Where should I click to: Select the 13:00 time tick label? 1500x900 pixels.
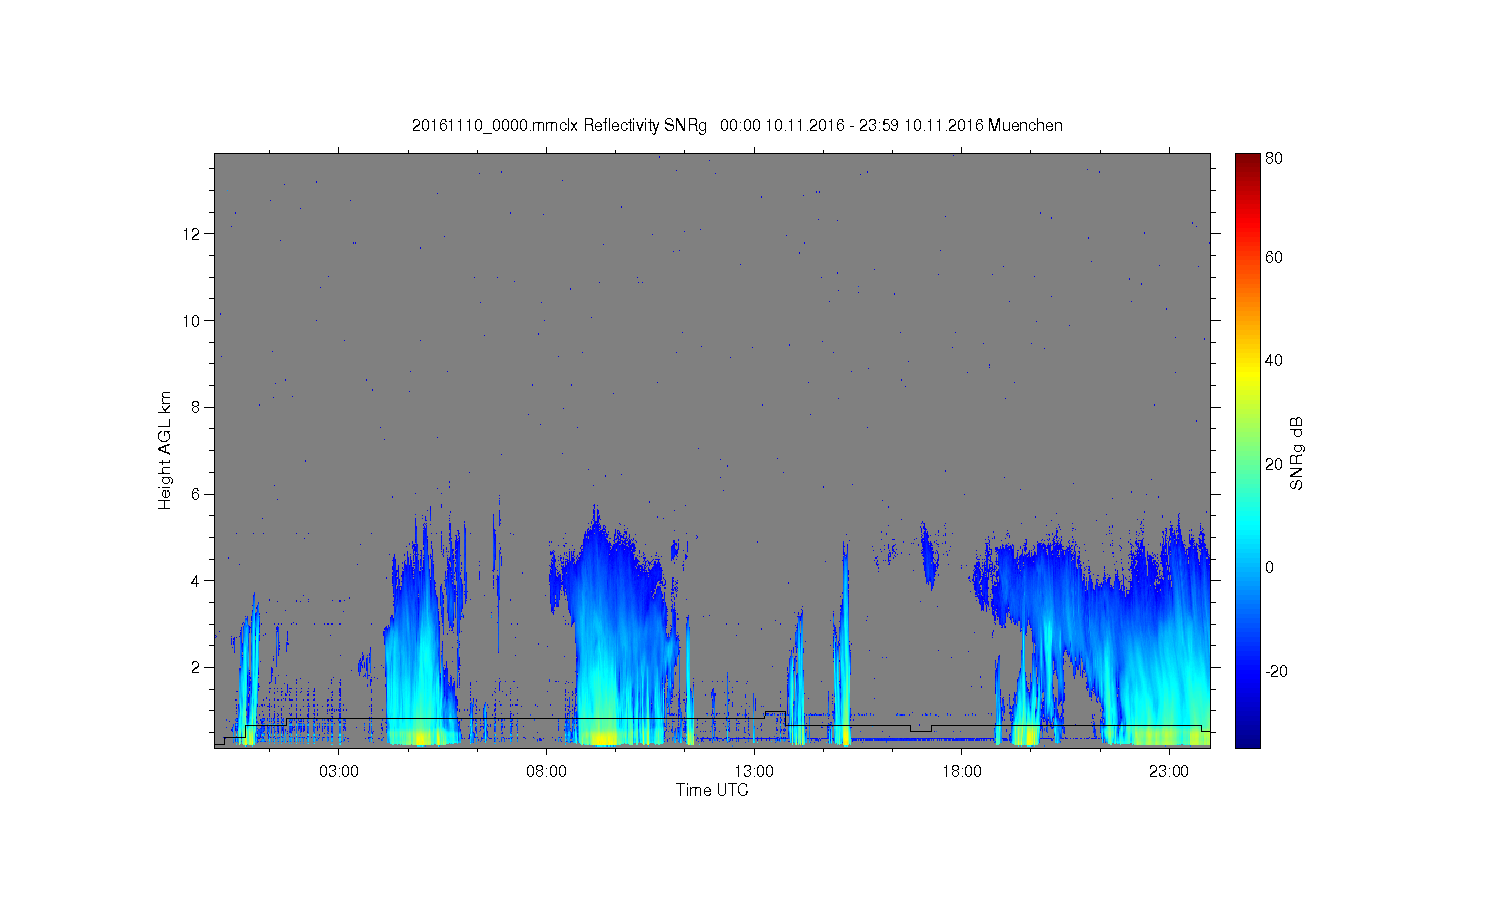pos(754,771)
